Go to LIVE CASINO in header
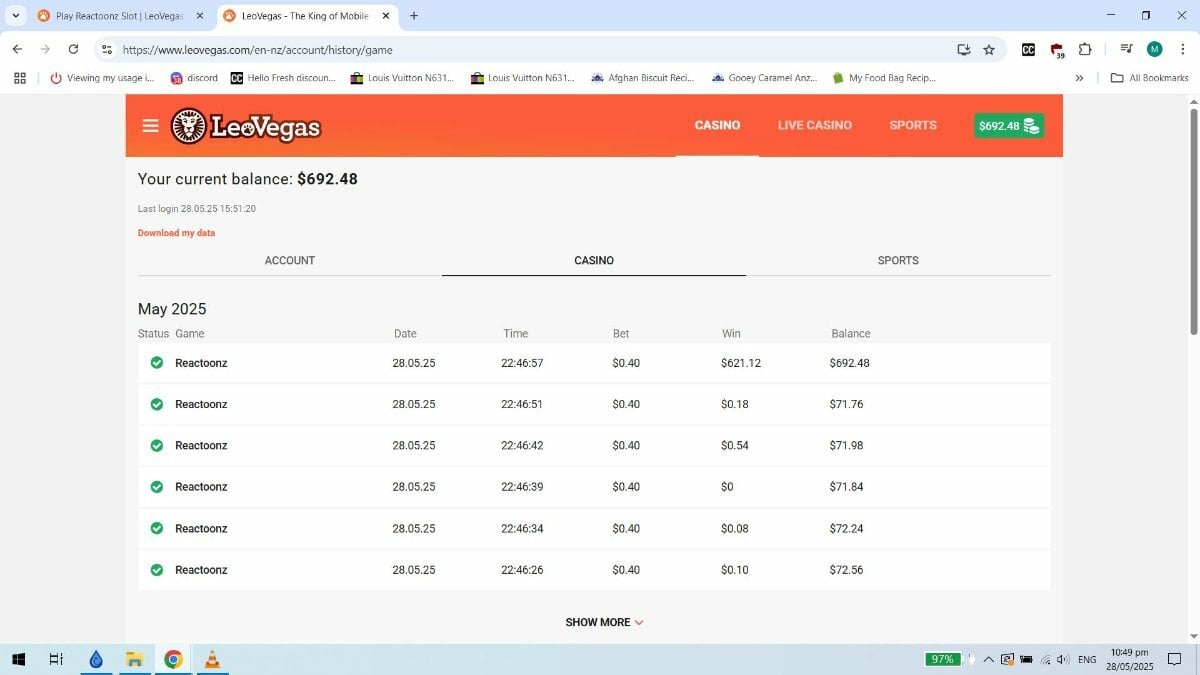Screen dimensions: 1200x675 point(815,126)
